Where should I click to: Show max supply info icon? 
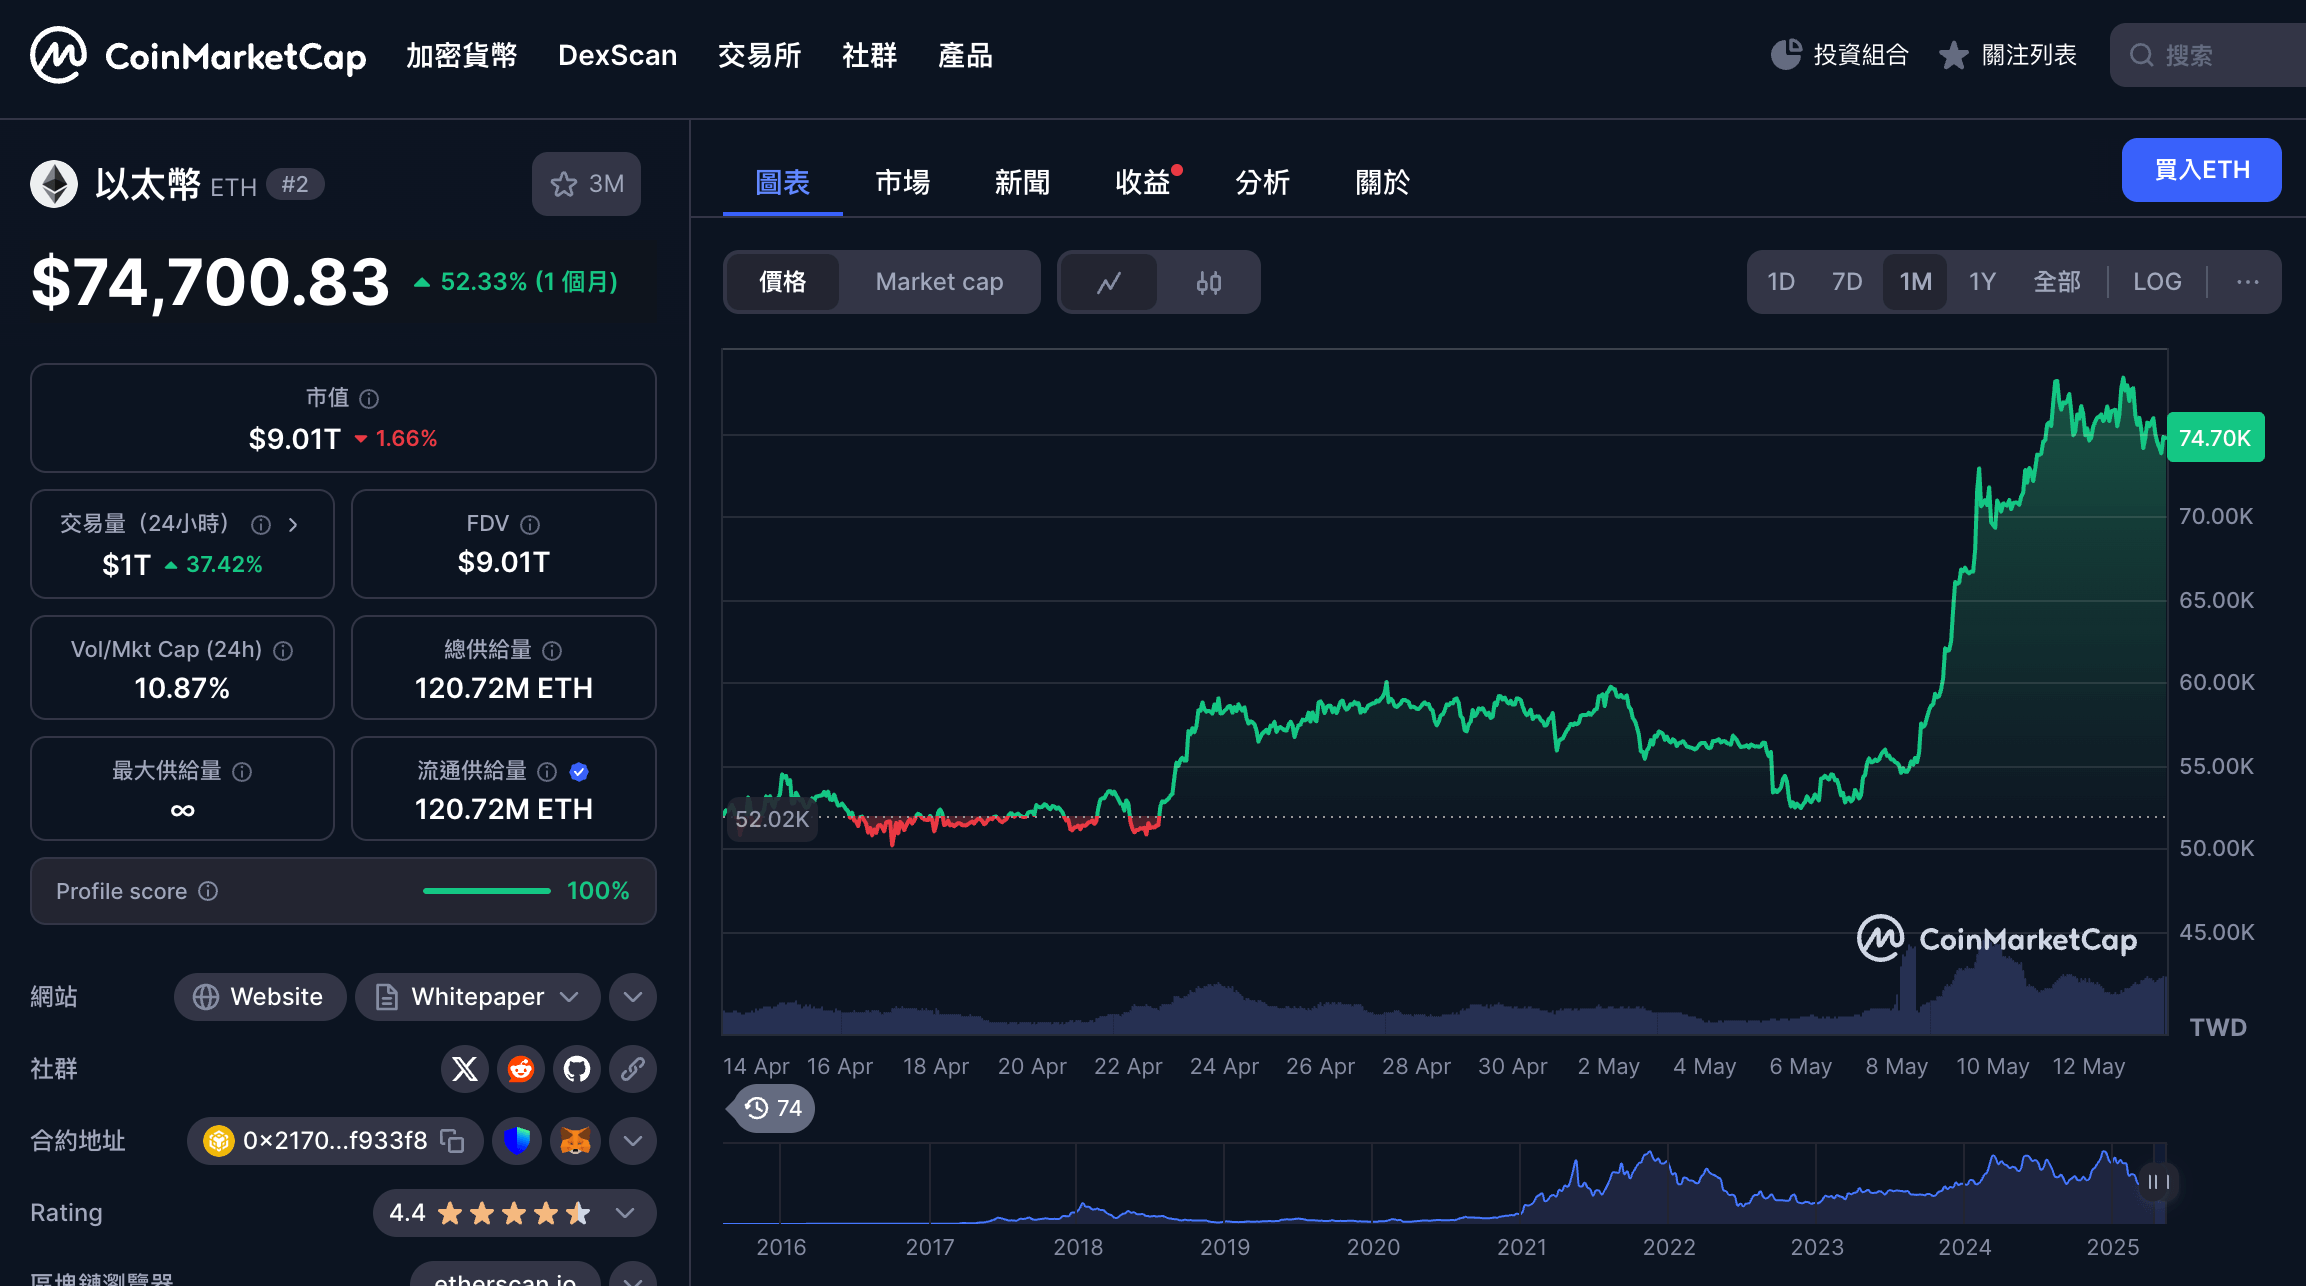pos(242,772)
